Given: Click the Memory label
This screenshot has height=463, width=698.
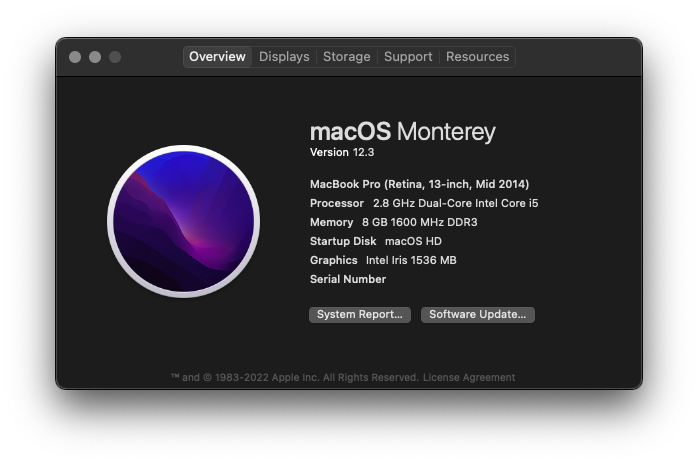Looking at the screenshot, I should (331, 222).
